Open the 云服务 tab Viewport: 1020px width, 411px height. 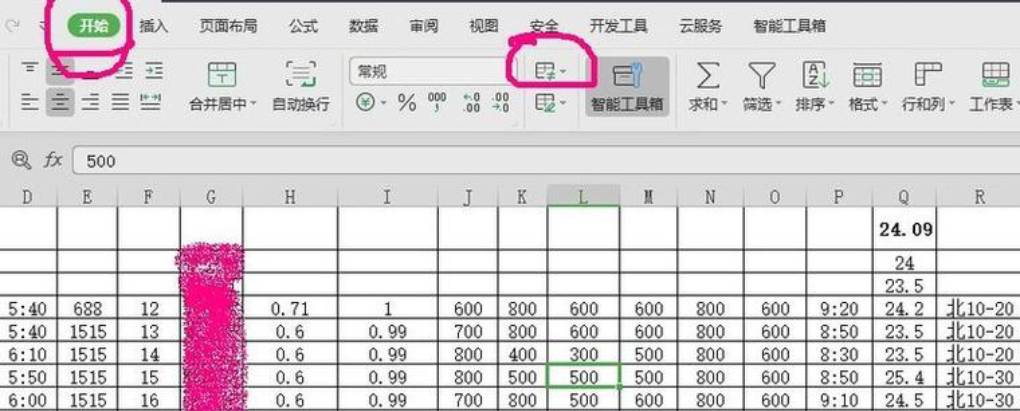701,26
